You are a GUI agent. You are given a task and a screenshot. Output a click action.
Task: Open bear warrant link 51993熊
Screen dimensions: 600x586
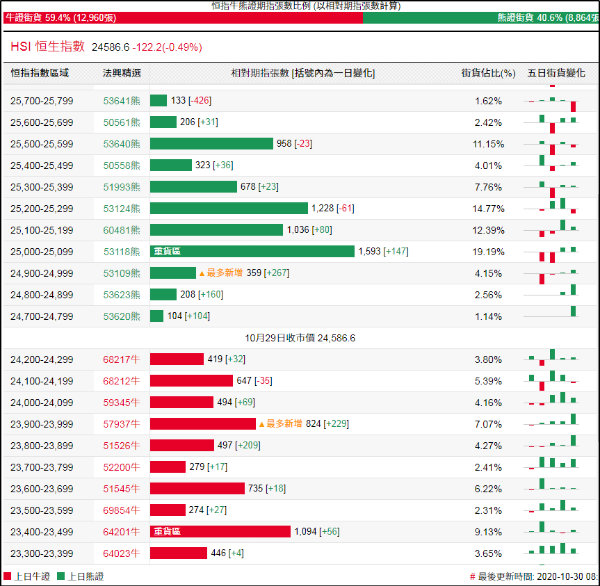click(122, 187)
